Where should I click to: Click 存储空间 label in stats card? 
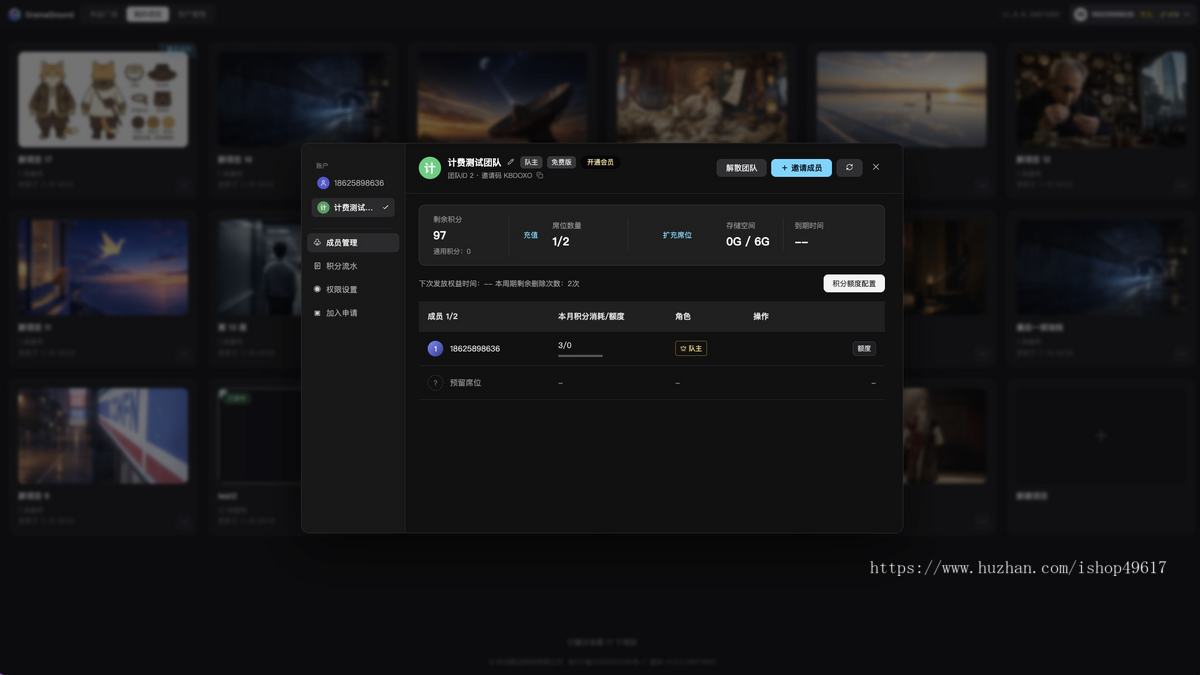[741, 226]
